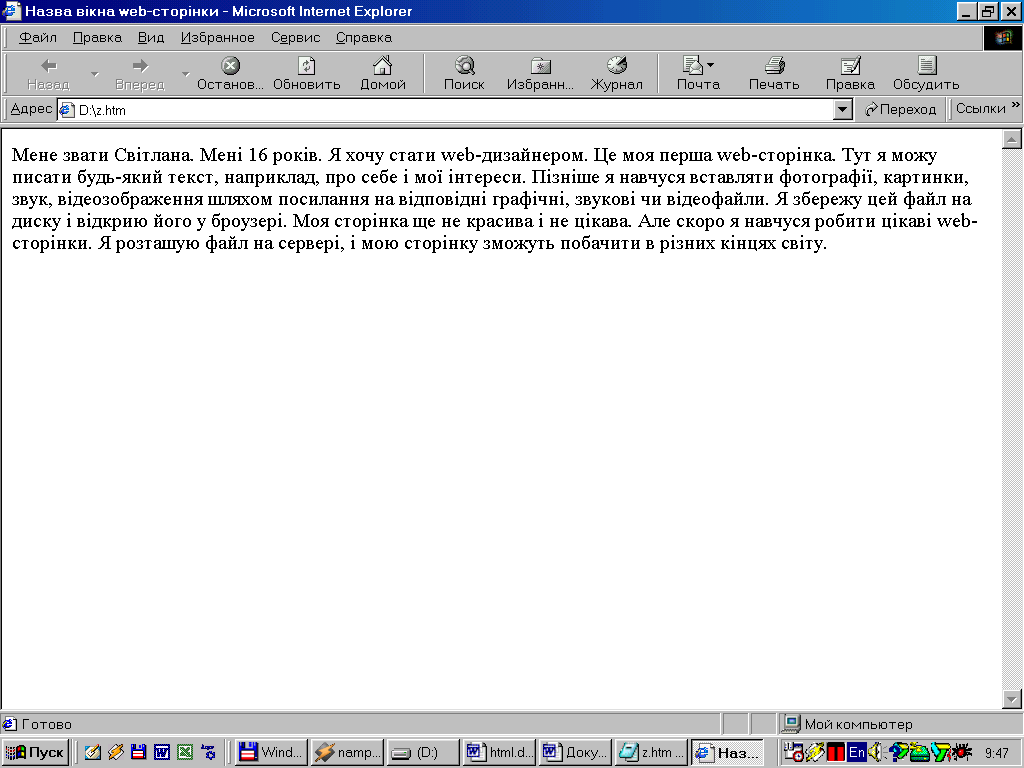Open Избранное favorites toolbar icon
The height and width of the screenshot is (768, 1024).
click(540, 73)
